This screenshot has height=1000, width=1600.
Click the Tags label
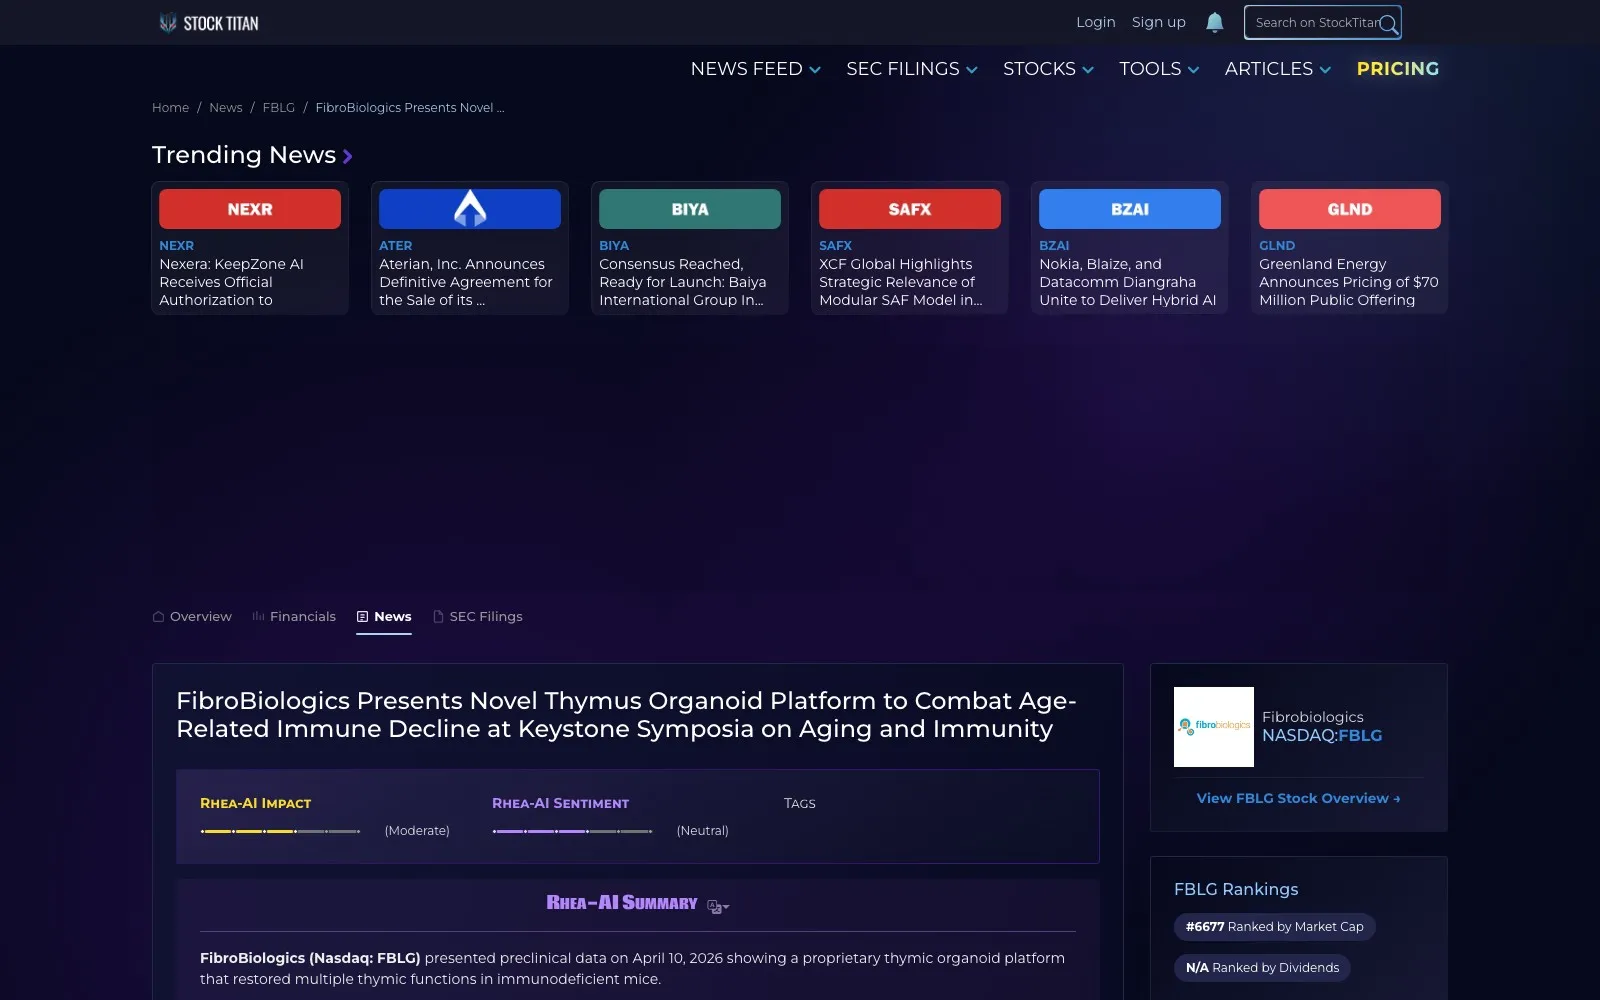tap(800, 803)
